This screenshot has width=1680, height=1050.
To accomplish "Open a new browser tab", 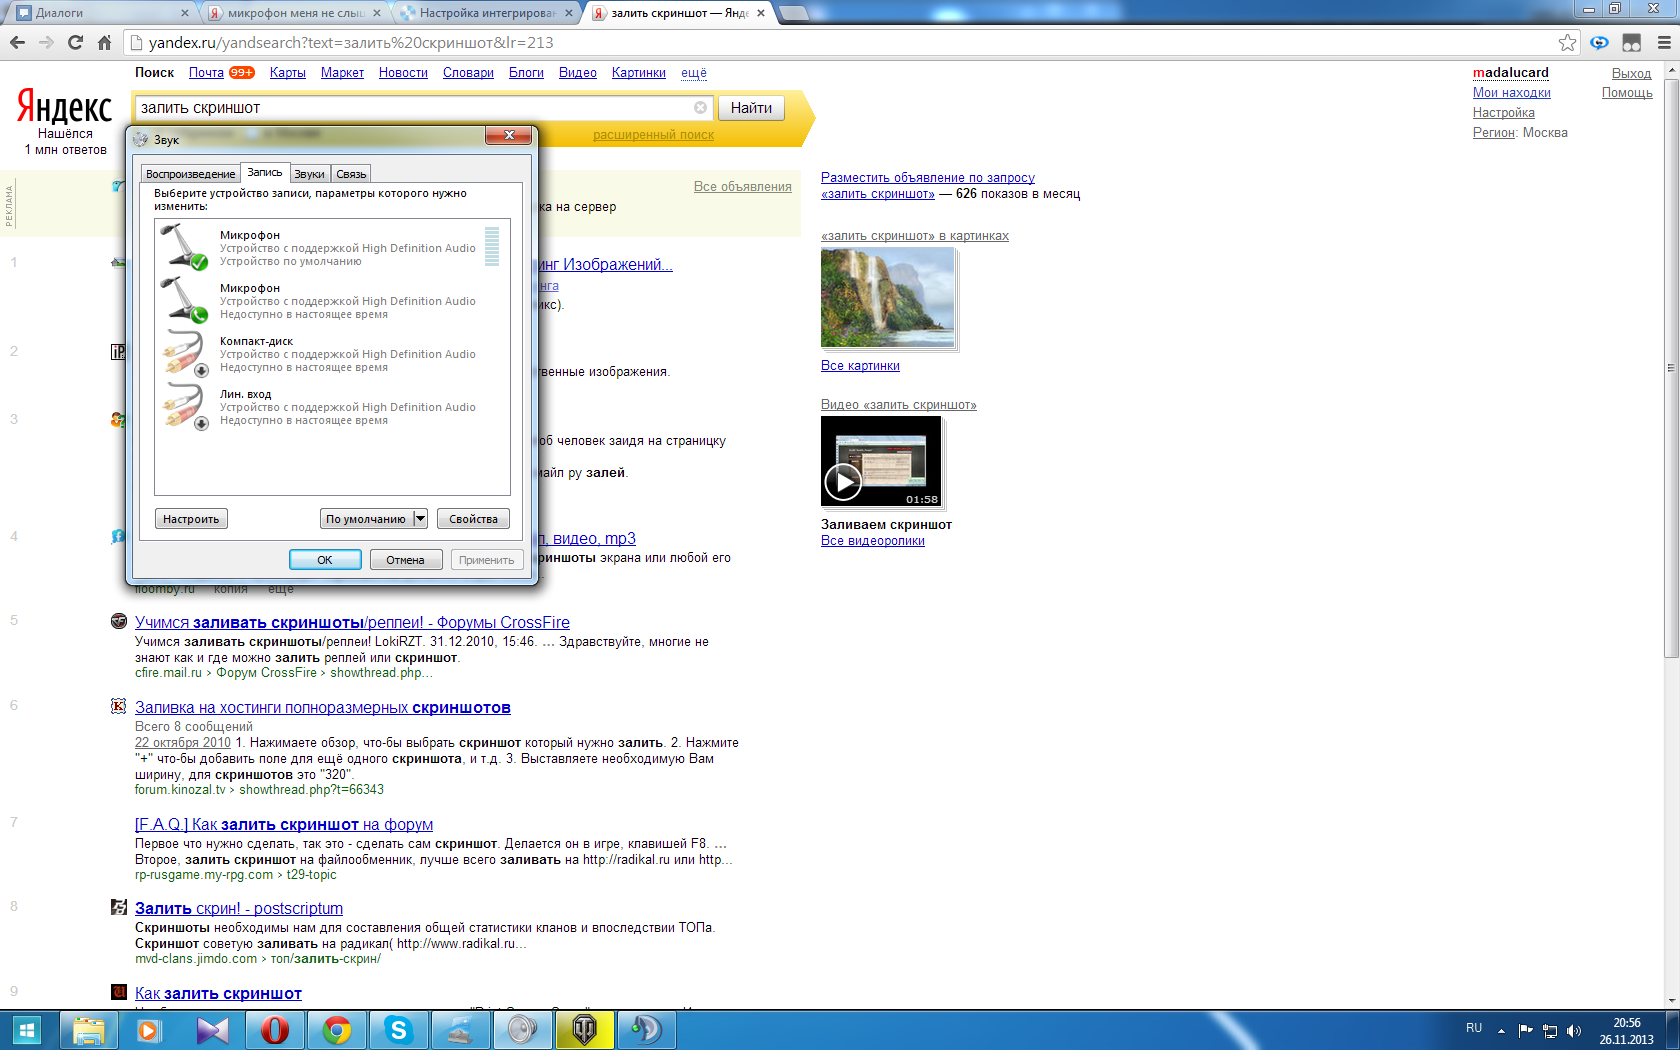I will pos(793,13).
